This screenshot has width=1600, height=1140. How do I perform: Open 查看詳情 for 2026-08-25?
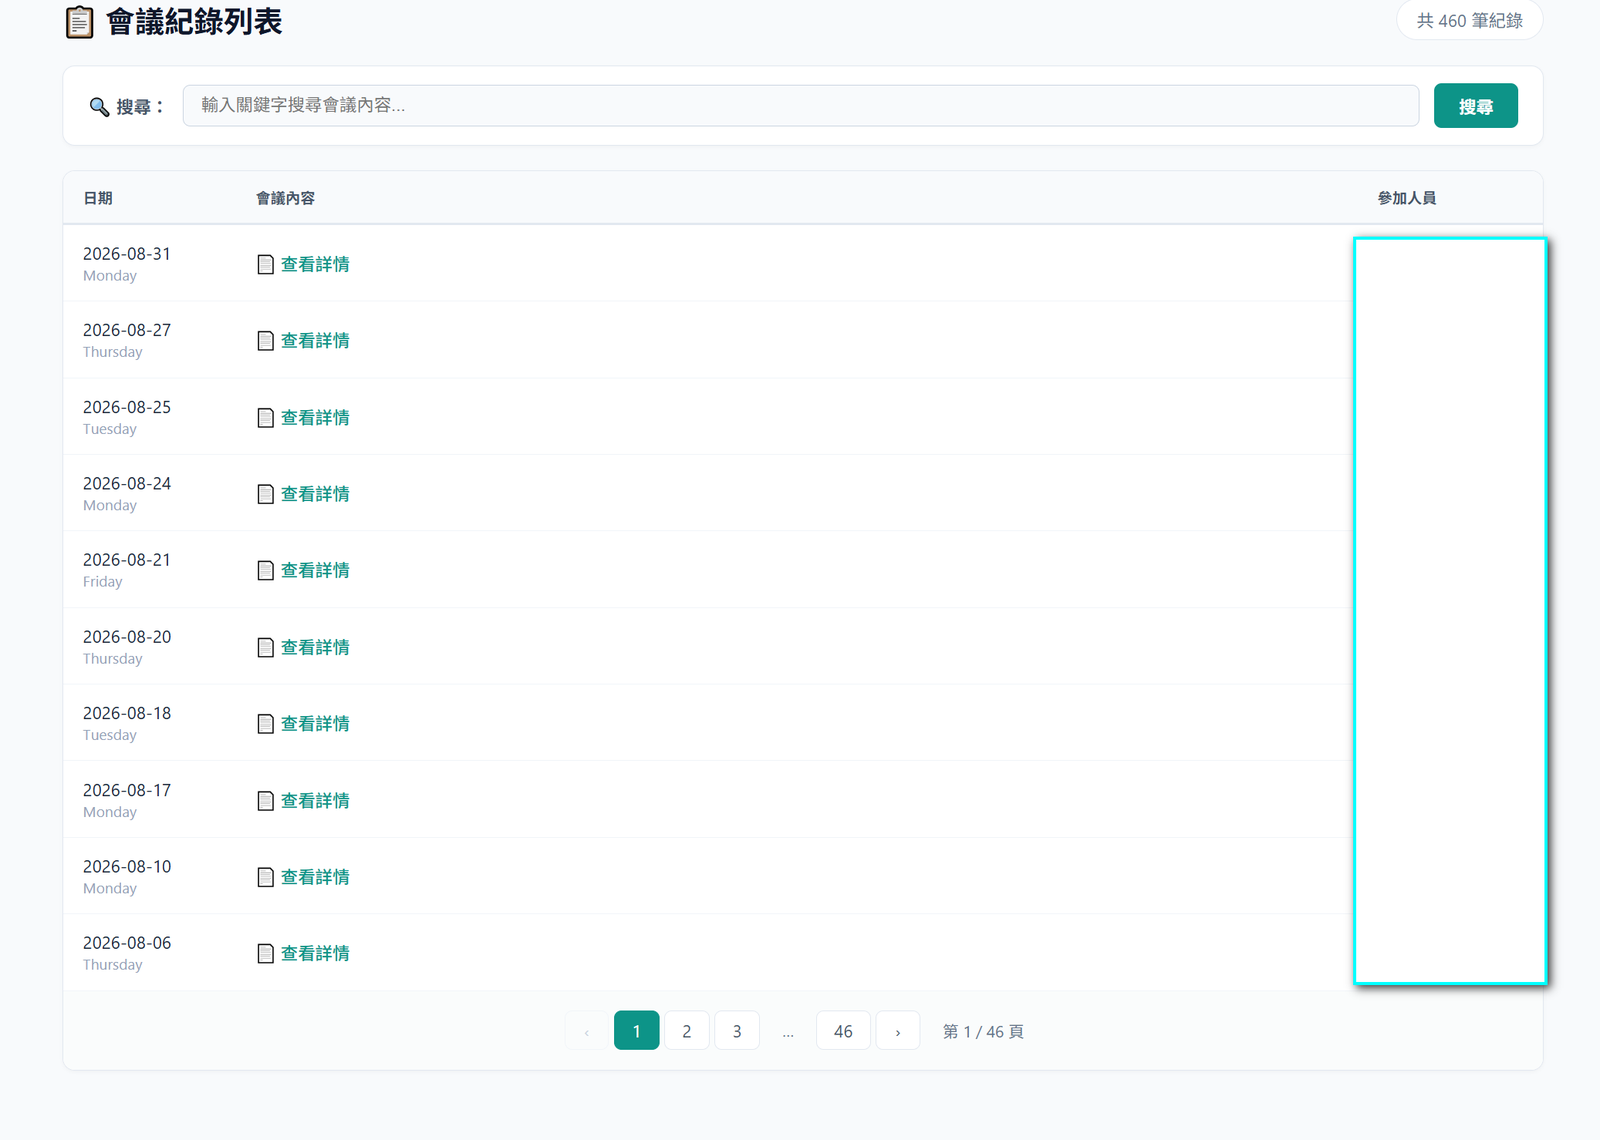tap(315, 418)
